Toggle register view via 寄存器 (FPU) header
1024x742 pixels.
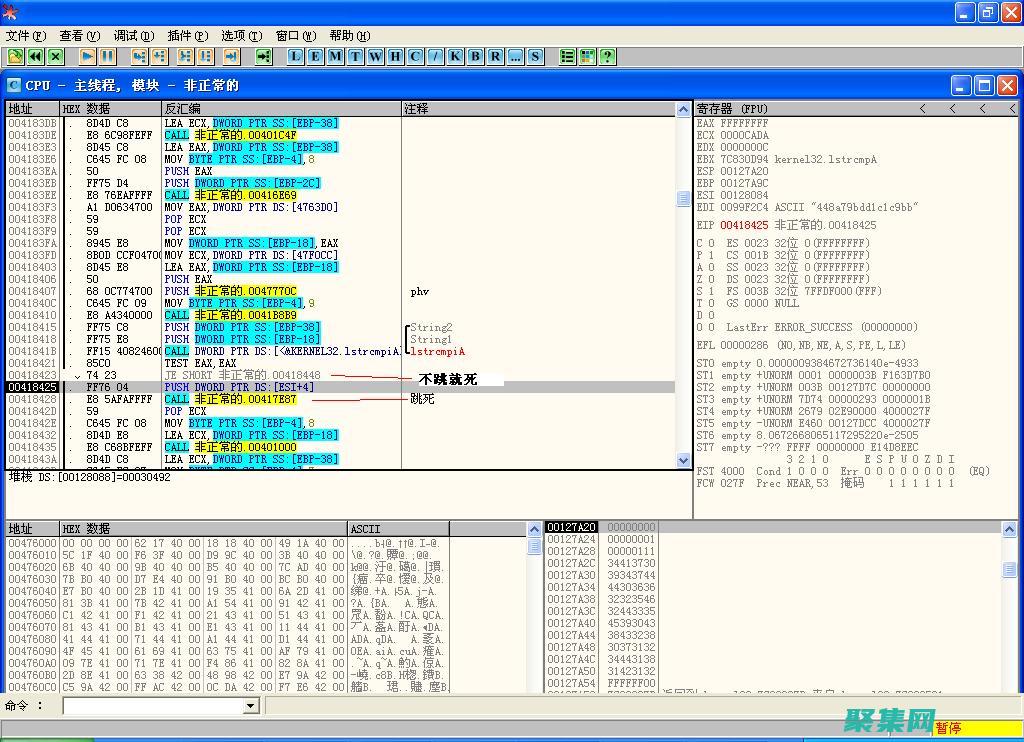pyautogui.click(x=733, y=108)
